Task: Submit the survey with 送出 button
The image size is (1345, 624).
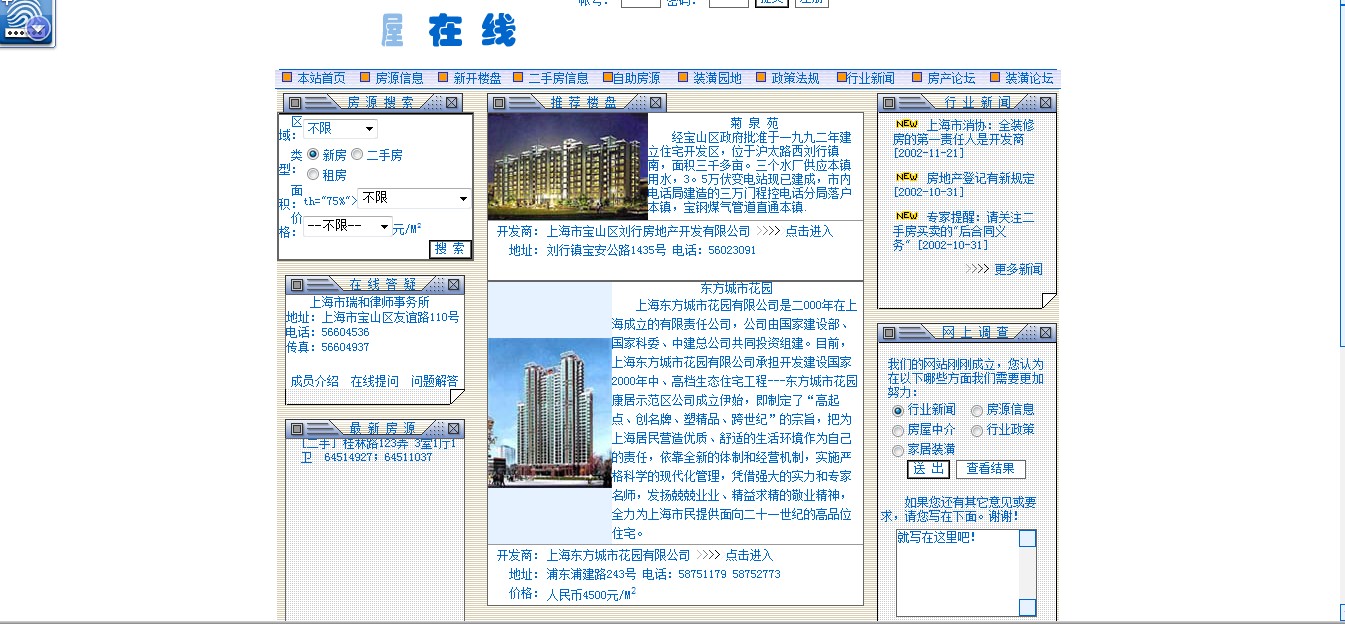Action: pyautogui.click(x=928, y=469)
